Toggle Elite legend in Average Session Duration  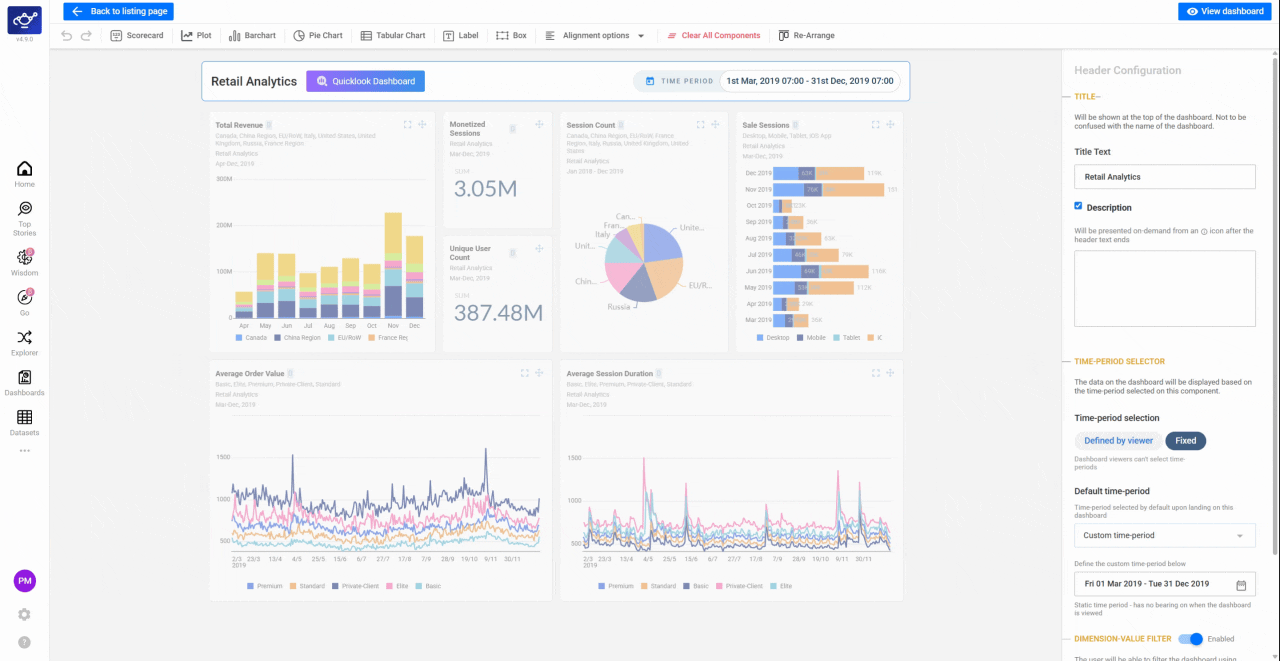point(780,586)
